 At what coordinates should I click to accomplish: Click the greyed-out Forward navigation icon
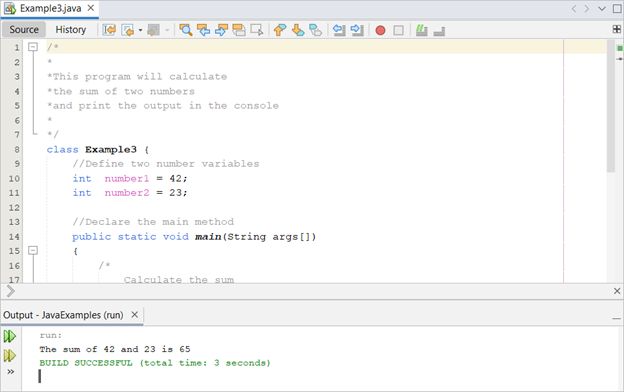(x=154, y=30)
